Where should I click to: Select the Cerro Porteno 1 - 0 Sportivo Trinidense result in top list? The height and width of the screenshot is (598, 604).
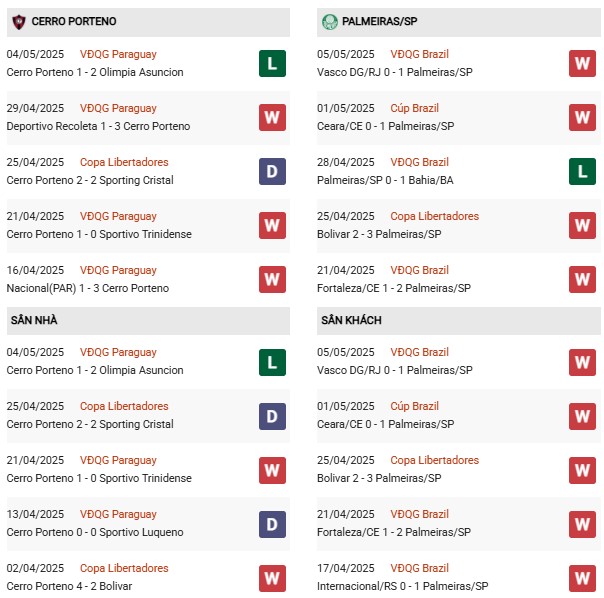99,234
